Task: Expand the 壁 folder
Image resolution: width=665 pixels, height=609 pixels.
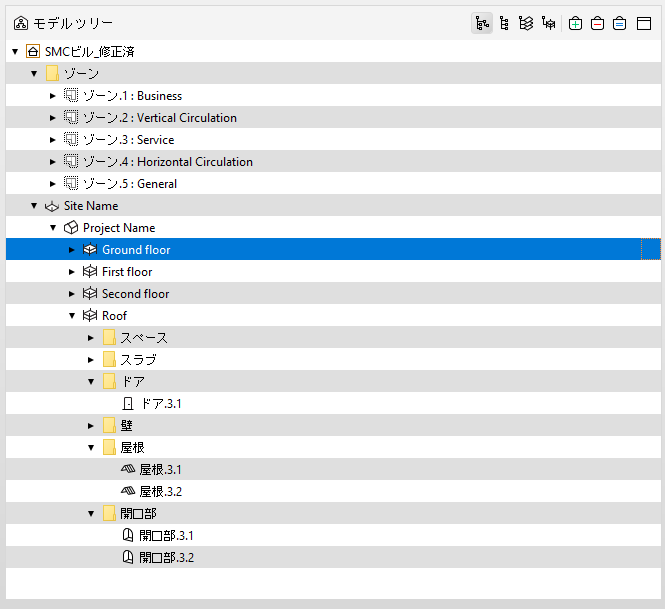Action: tap(90, 426)
